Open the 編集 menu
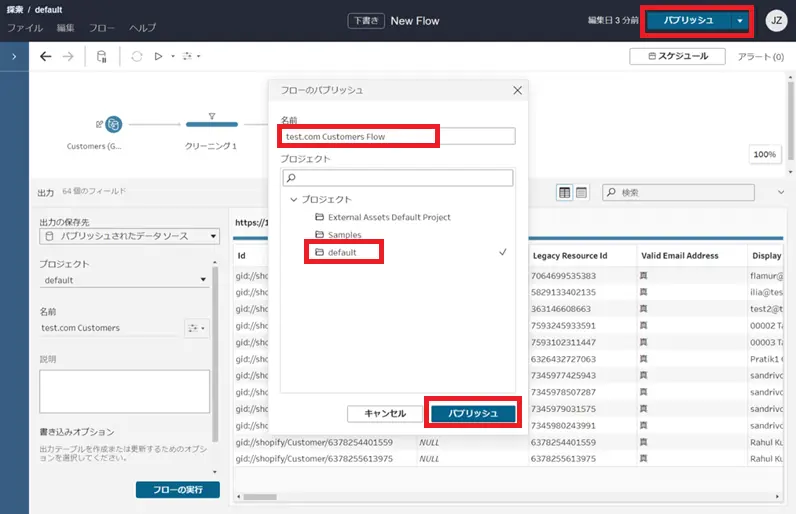Viewport: 796px width, 514px height. (65, 28)
